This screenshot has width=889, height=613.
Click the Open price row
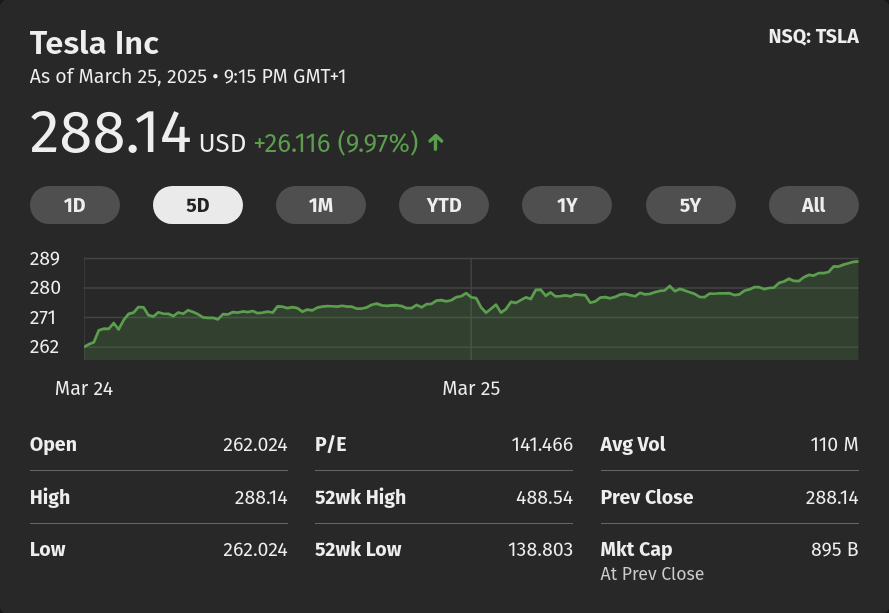pos(158,445)
